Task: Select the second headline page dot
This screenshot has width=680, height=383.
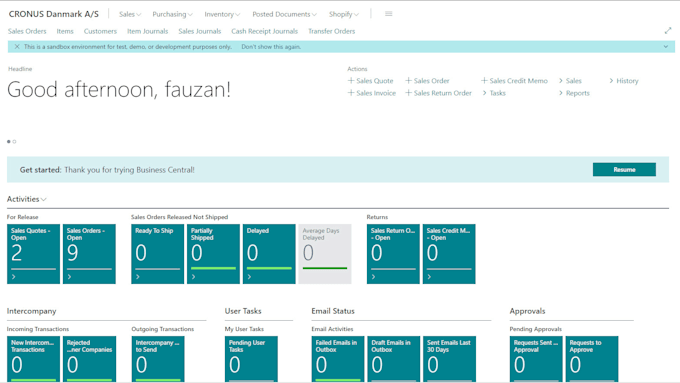Action: [x=14, y=141]
